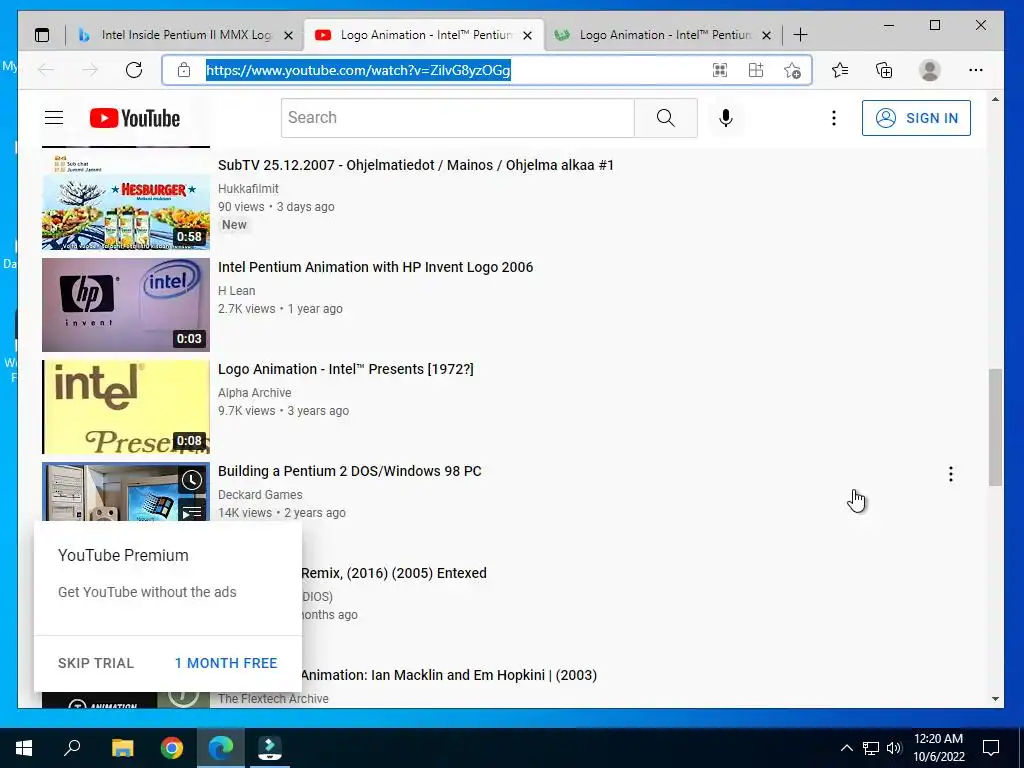View site information lock icon

coord(184,70)
